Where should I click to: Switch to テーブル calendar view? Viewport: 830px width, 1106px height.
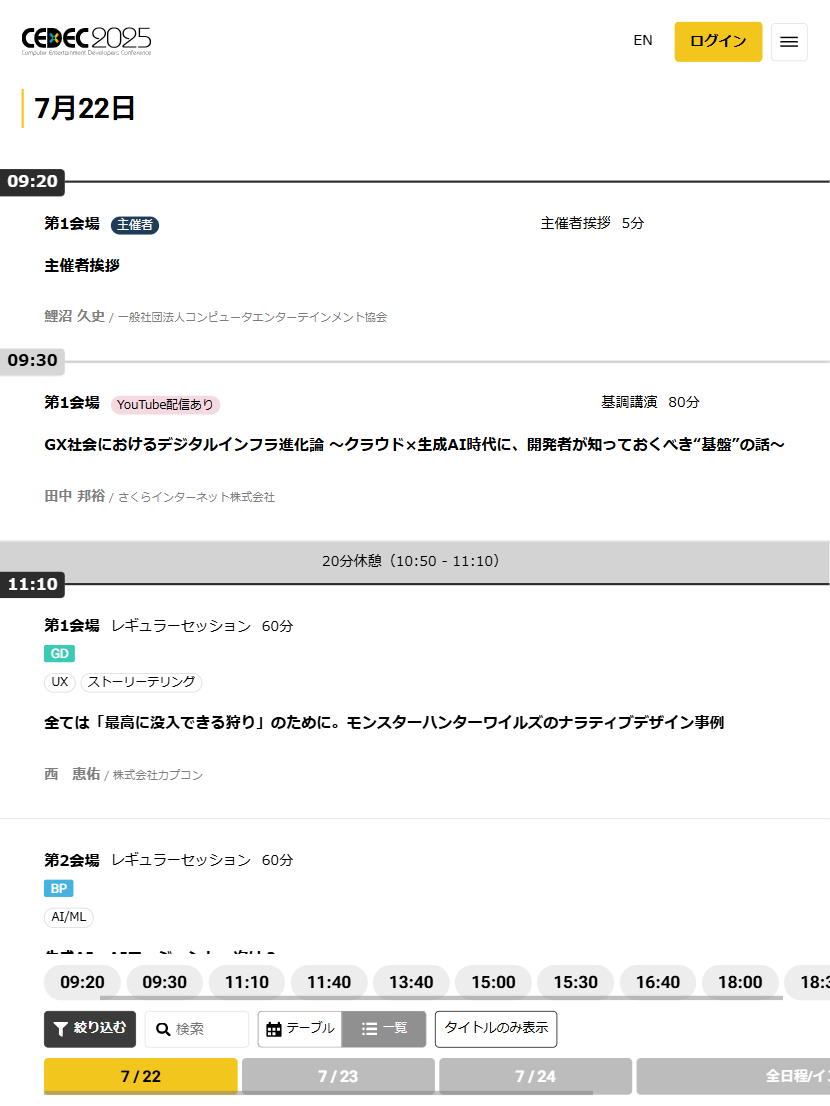[x=300, y=1029]
